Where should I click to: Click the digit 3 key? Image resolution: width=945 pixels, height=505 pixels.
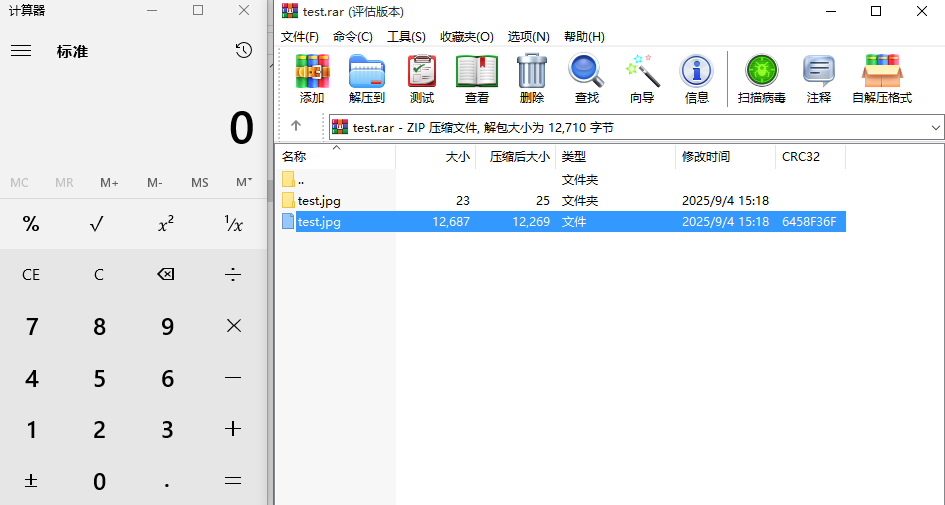click(167, 429)
